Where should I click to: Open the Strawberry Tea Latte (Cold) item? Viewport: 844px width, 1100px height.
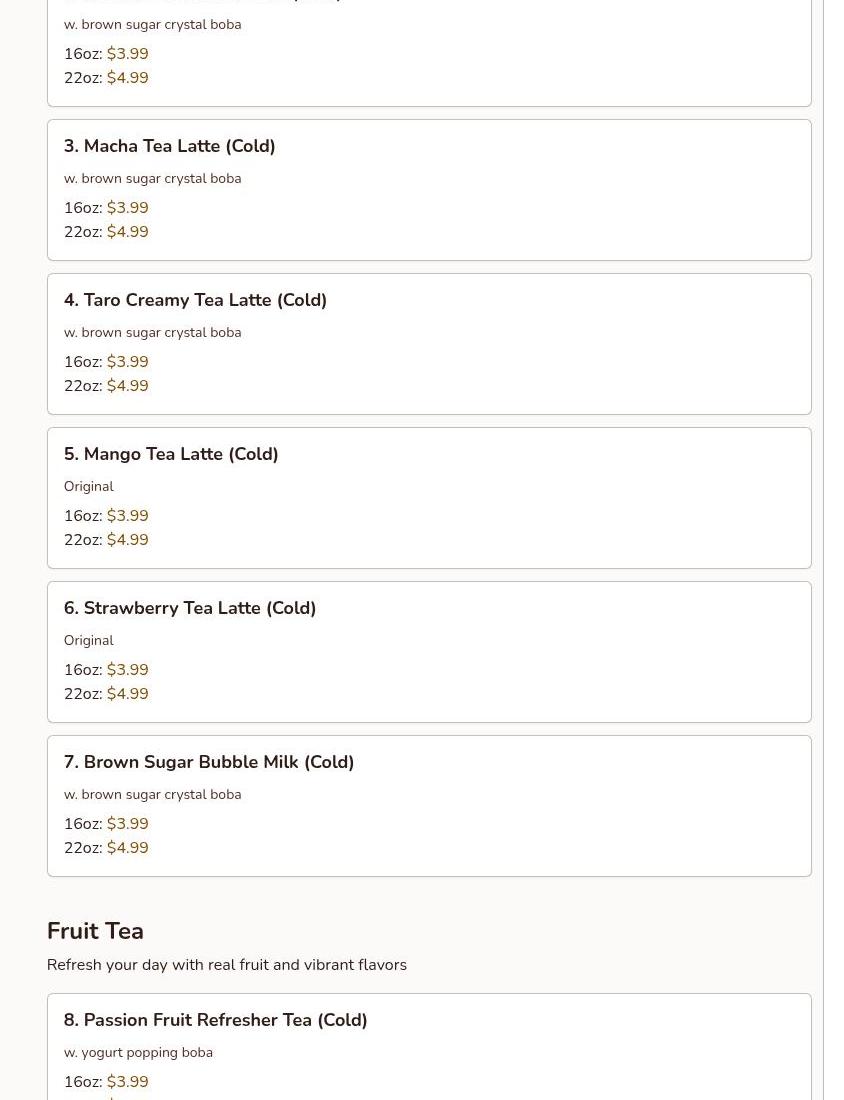point(190,608)
